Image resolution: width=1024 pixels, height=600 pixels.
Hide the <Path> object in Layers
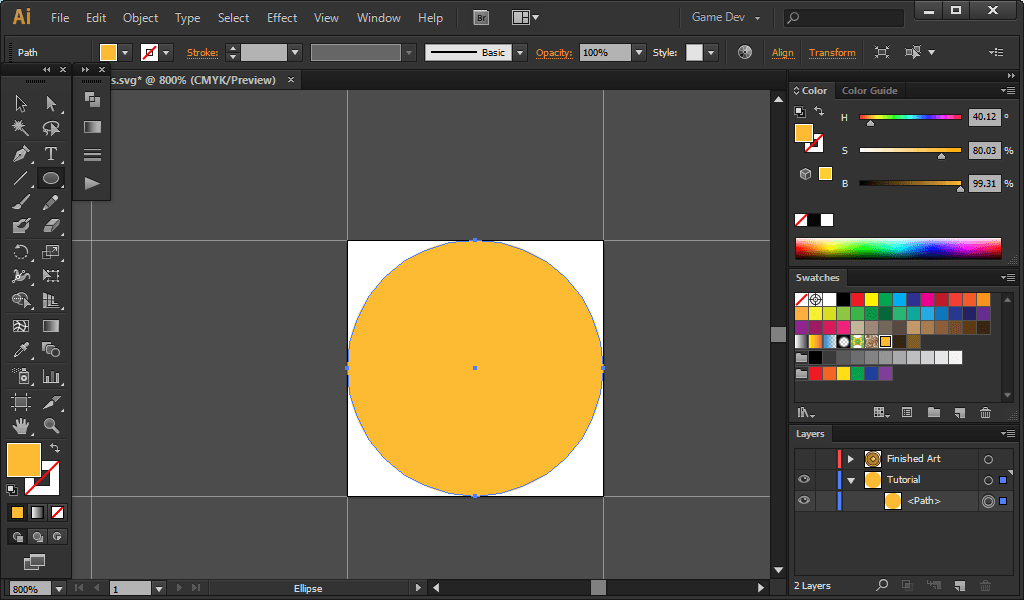click(x=803, y=500)
